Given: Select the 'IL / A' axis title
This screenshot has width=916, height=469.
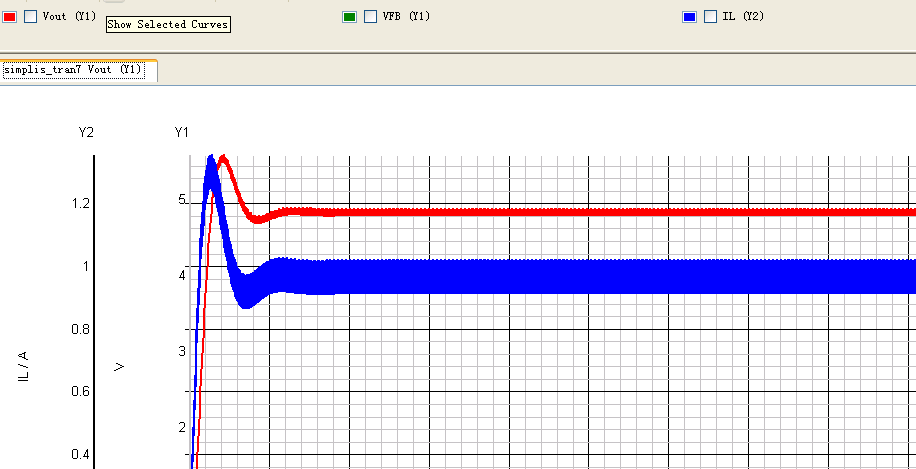Looking at the screenshot, I should click(x=24, y=367).
